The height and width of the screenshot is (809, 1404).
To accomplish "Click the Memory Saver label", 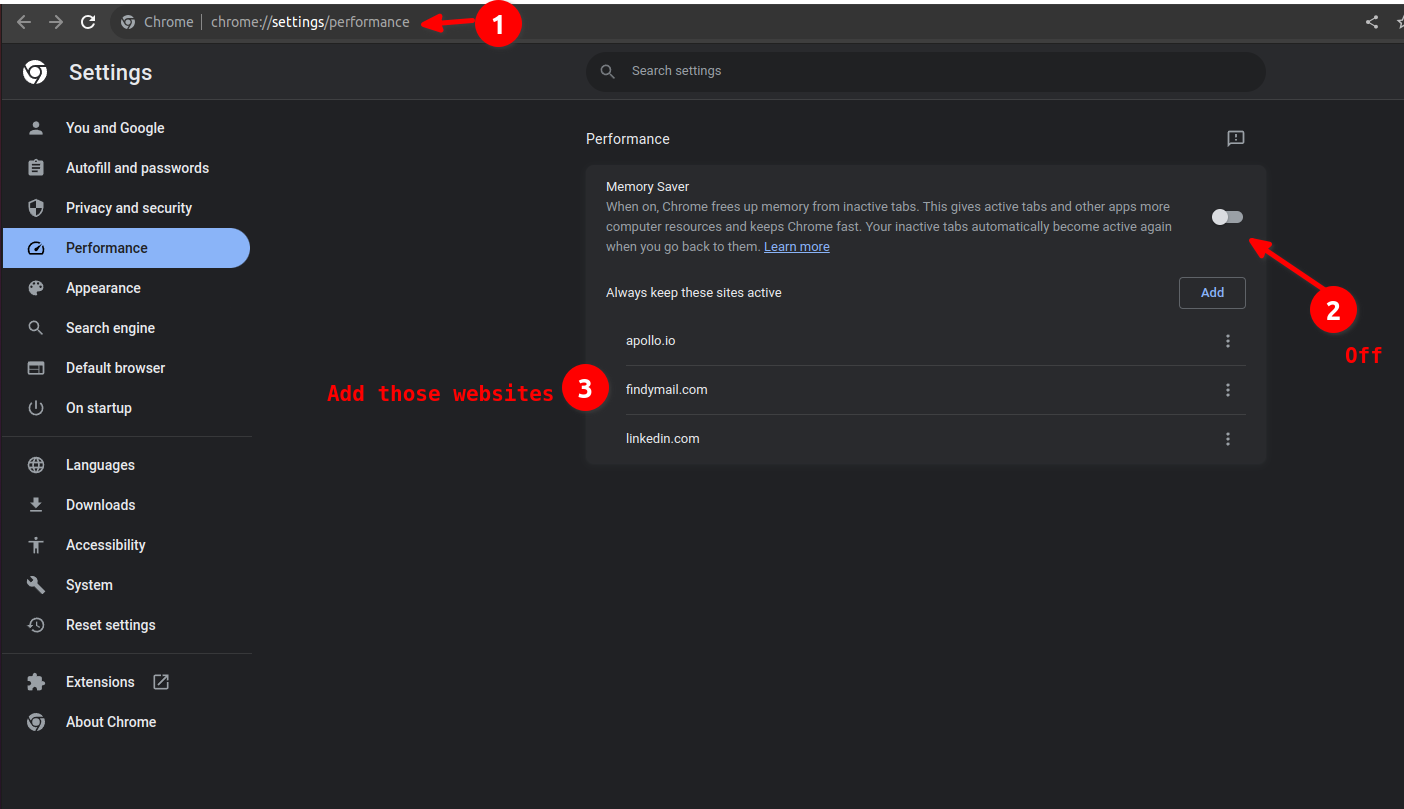I will (648, 187).
